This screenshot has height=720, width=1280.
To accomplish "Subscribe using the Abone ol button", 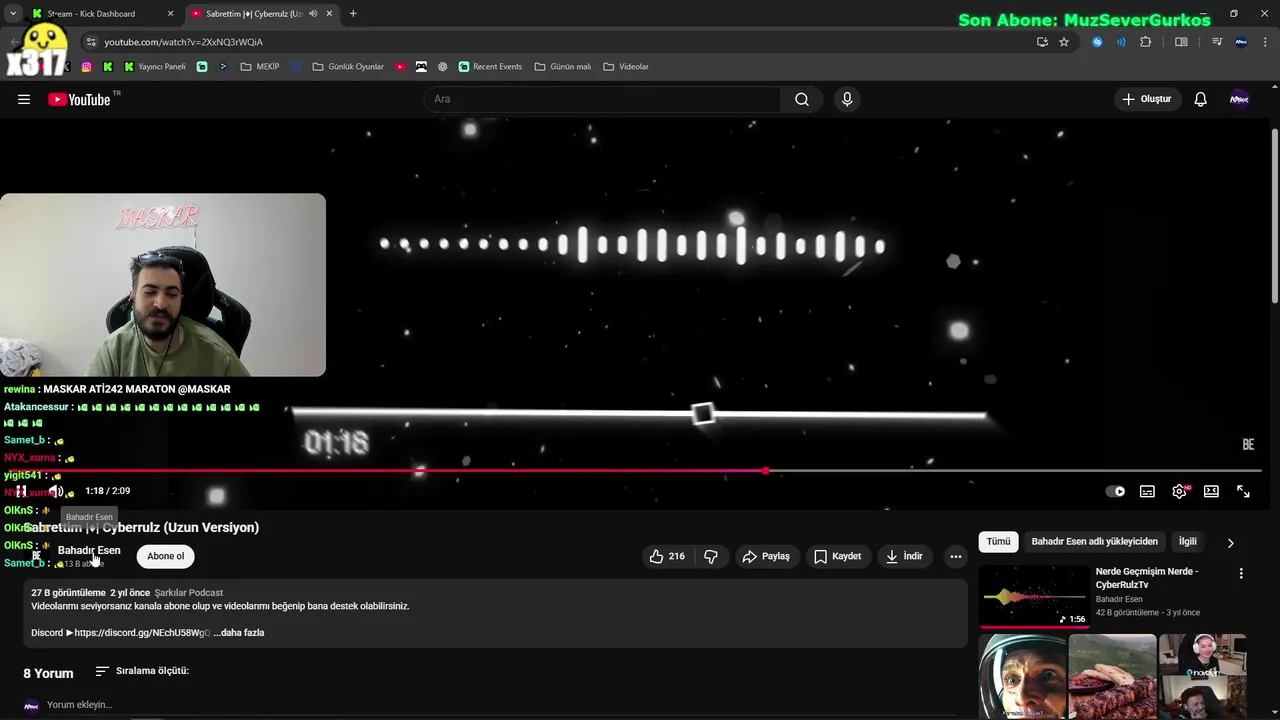I will [166, 556].
